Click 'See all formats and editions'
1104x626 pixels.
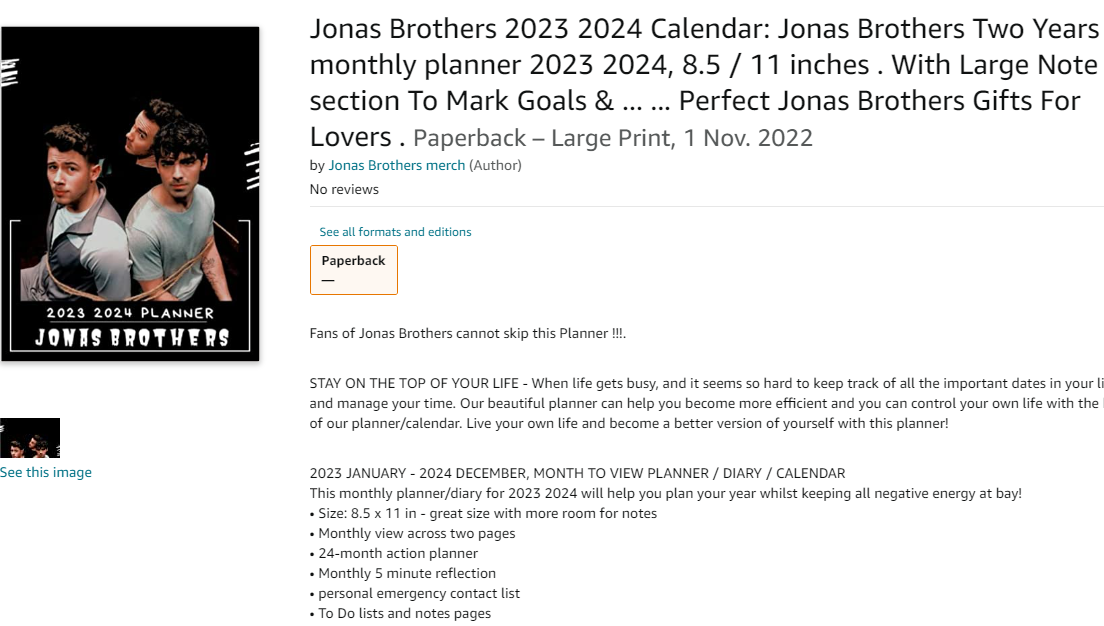395,232
